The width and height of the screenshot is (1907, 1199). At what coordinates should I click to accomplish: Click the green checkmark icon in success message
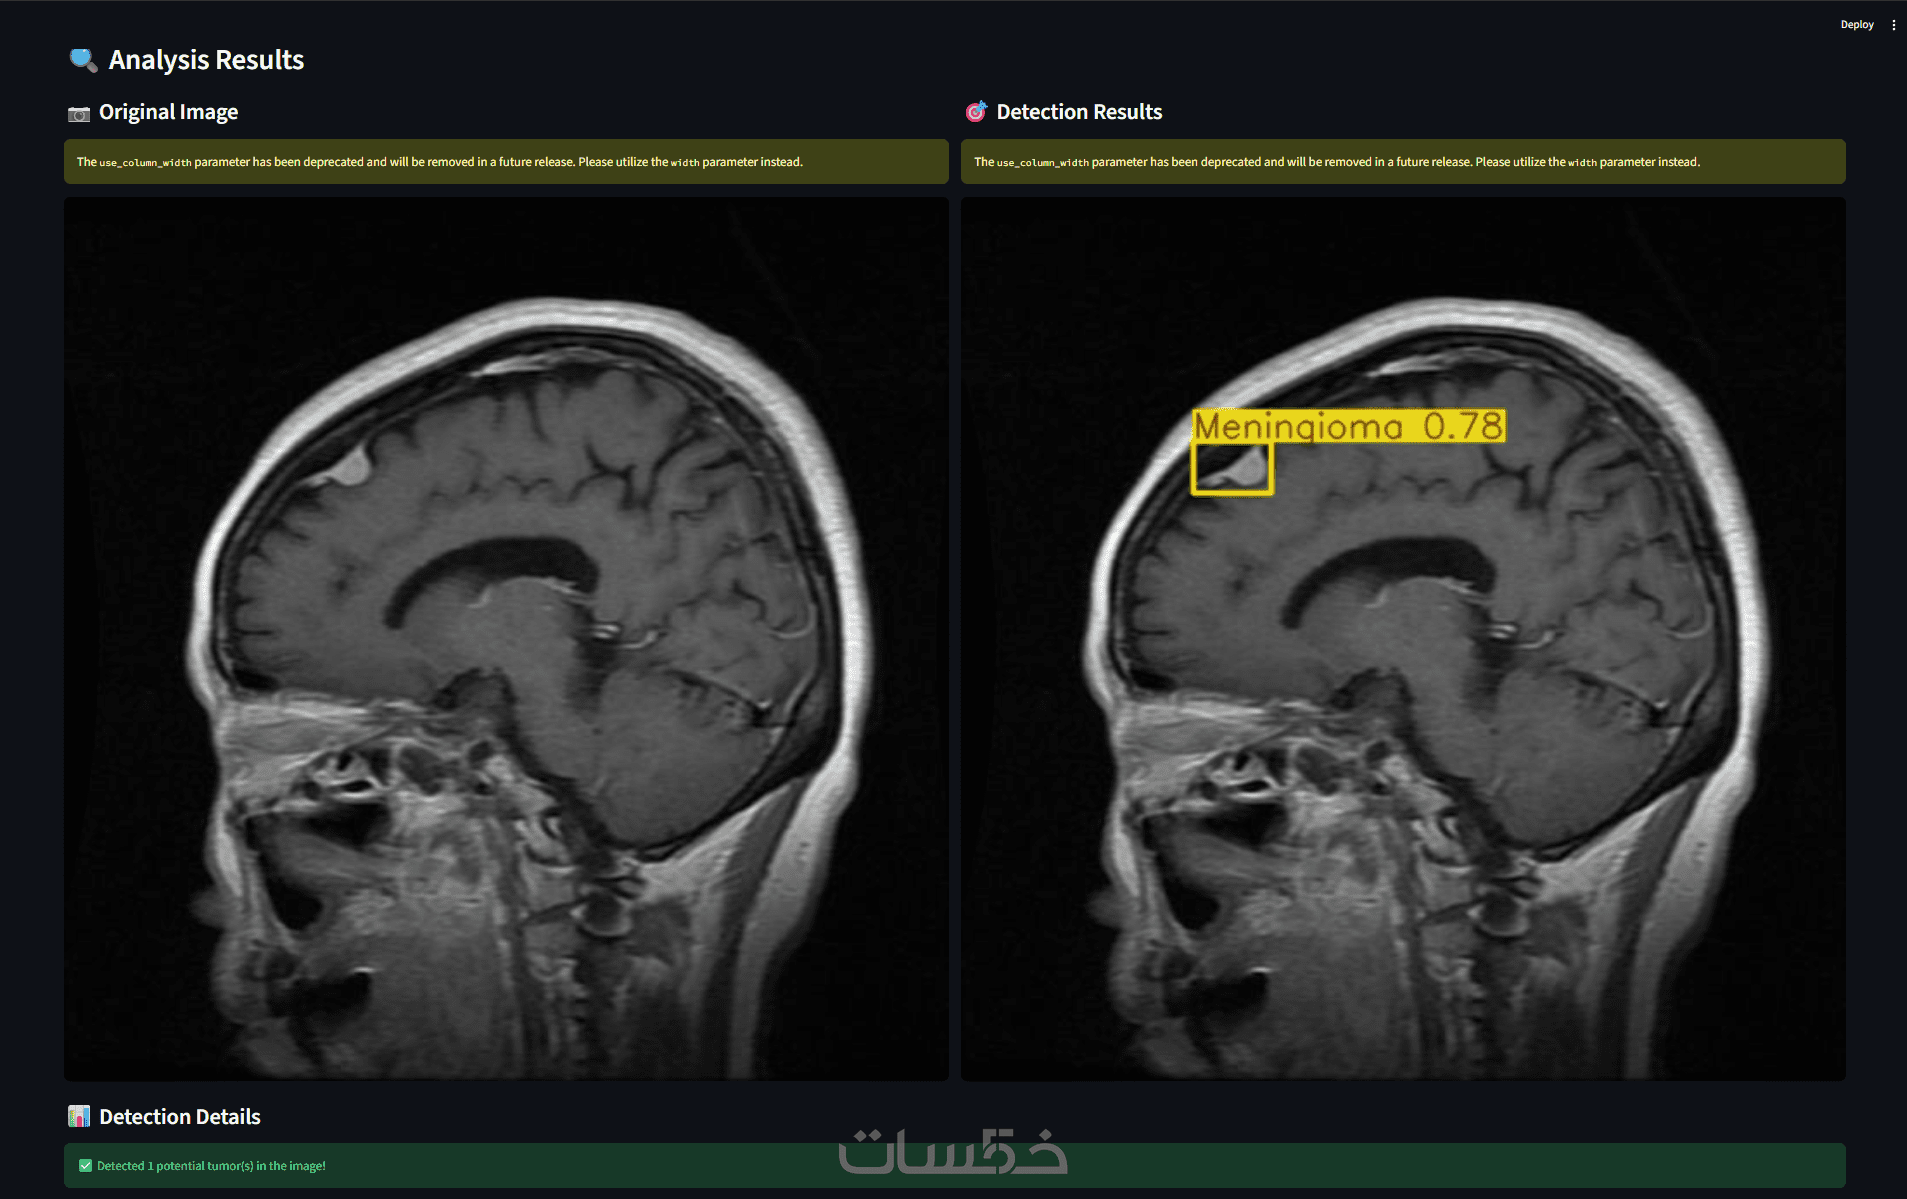click(85, 1165)
